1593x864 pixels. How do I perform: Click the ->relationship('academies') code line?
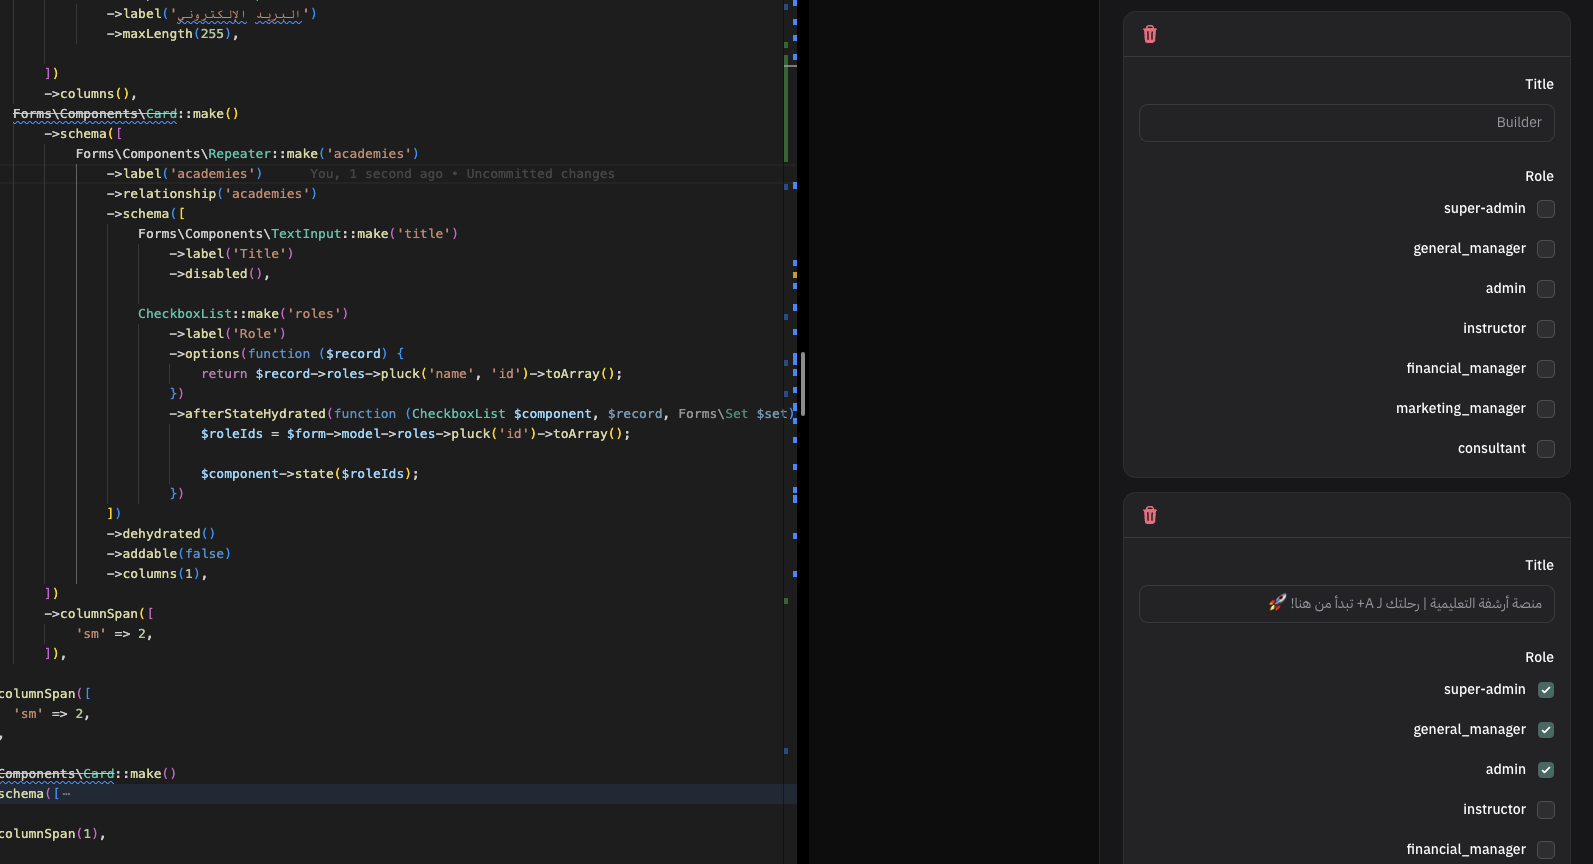212,194
